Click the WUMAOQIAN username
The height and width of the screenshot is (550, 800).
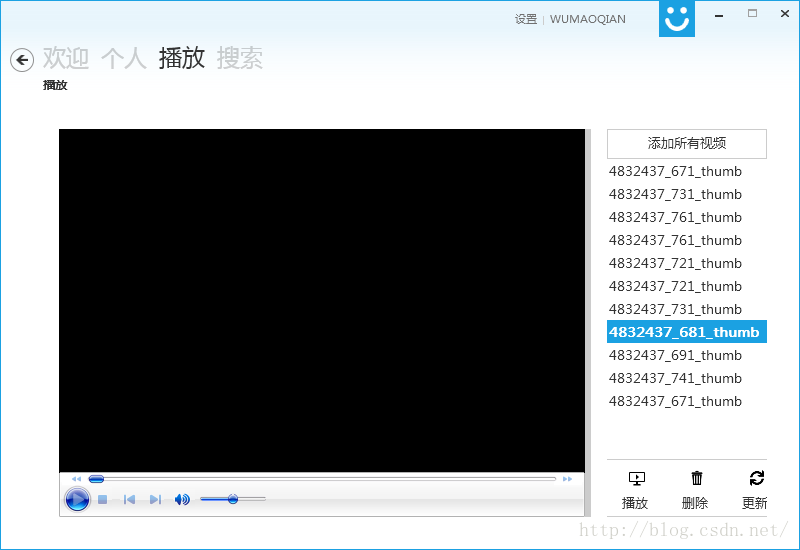point(588,19)
